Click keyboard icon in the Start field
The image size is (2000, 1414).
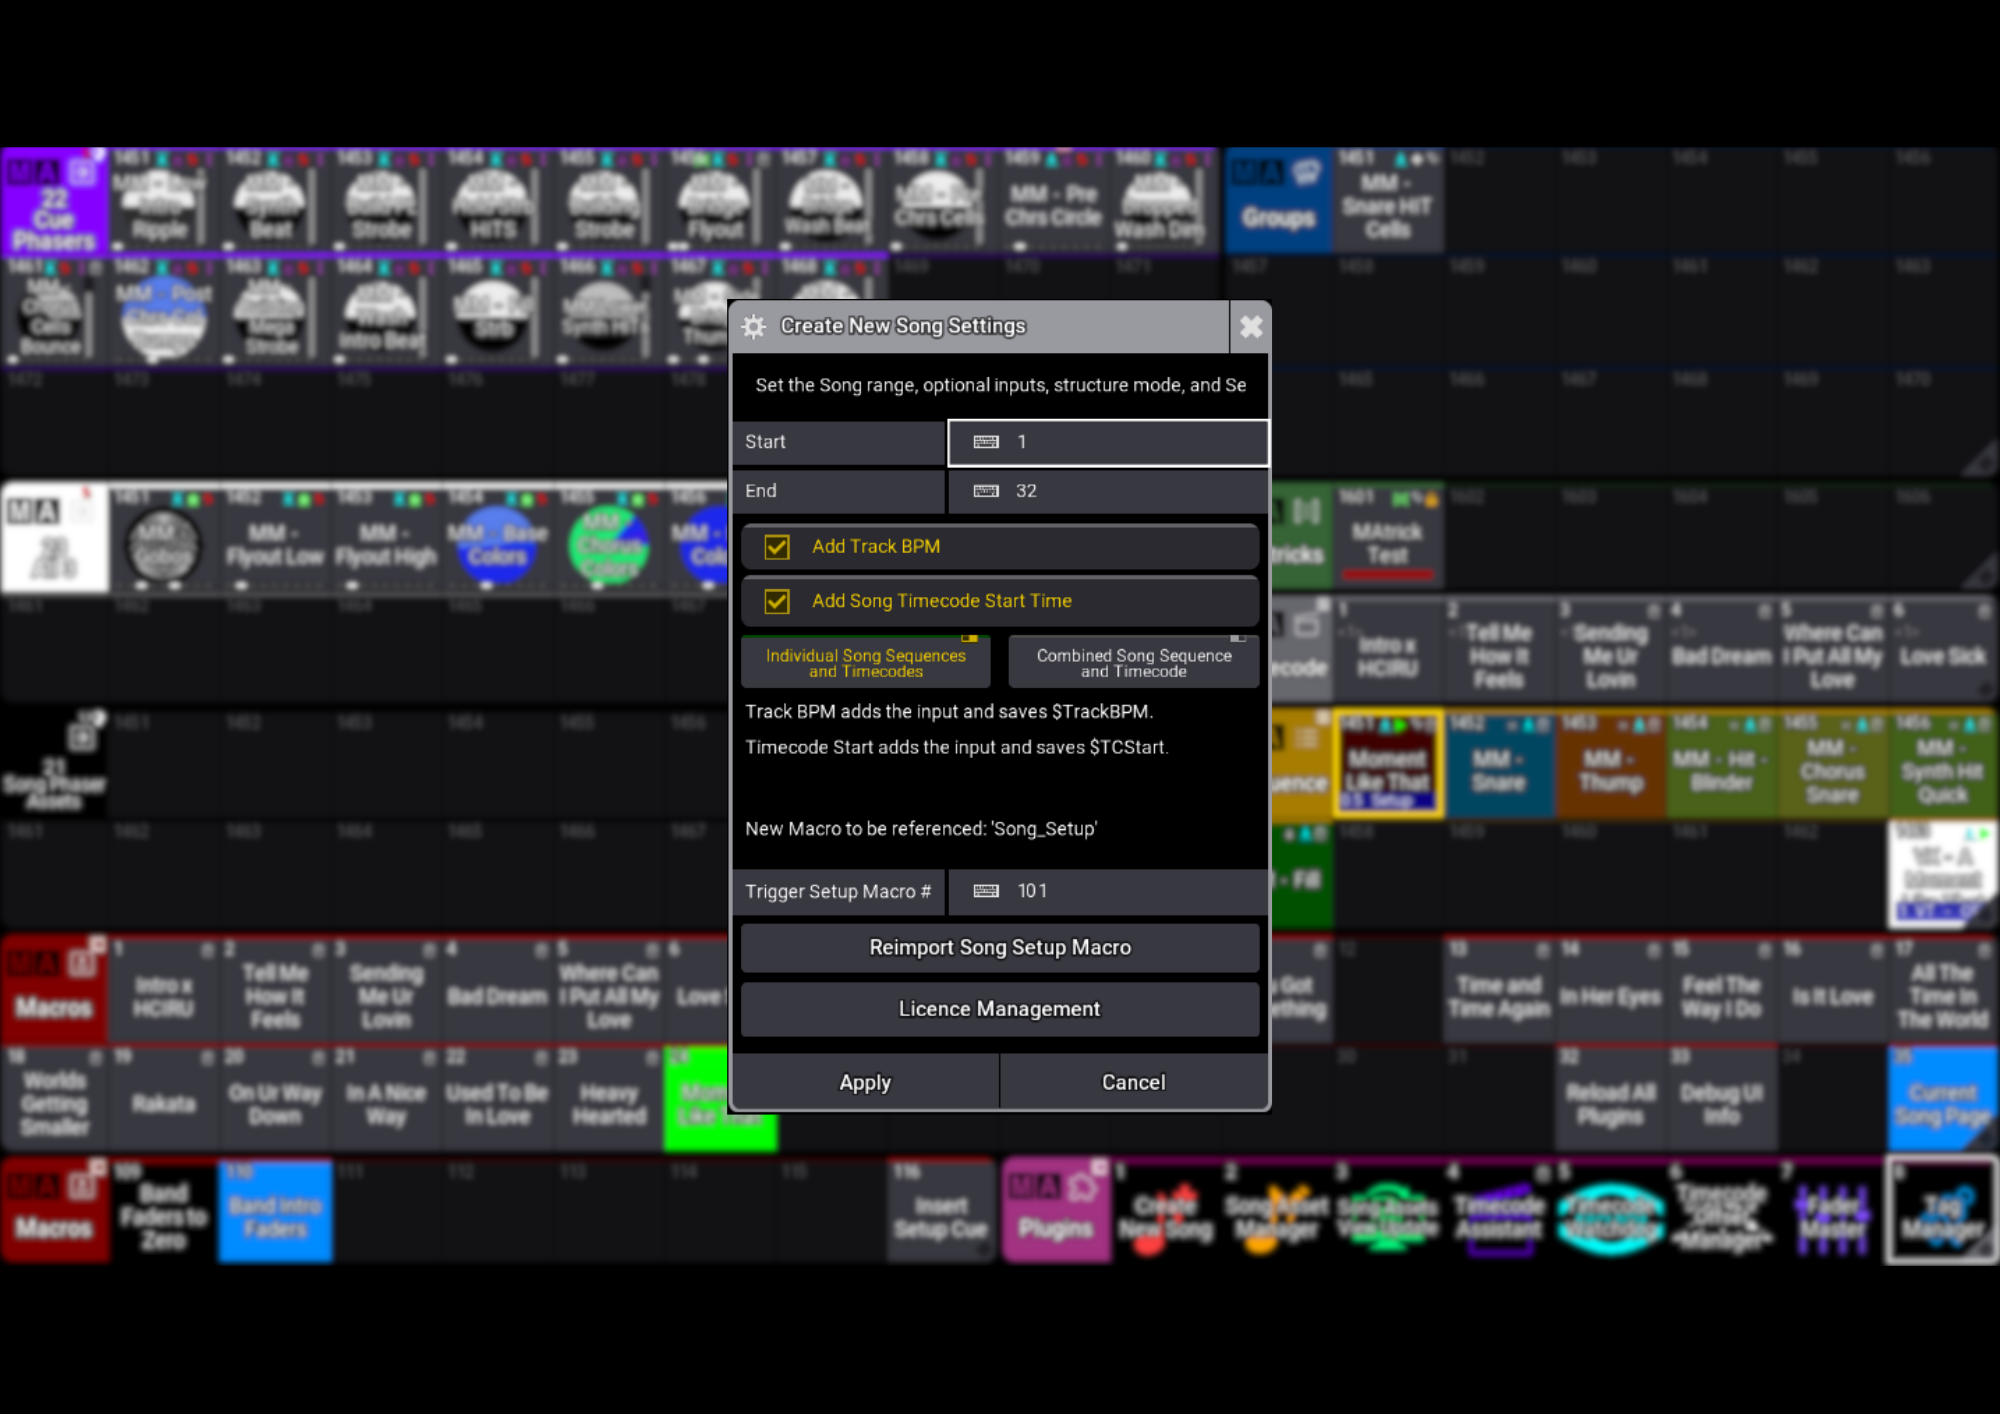coord(986,442)
